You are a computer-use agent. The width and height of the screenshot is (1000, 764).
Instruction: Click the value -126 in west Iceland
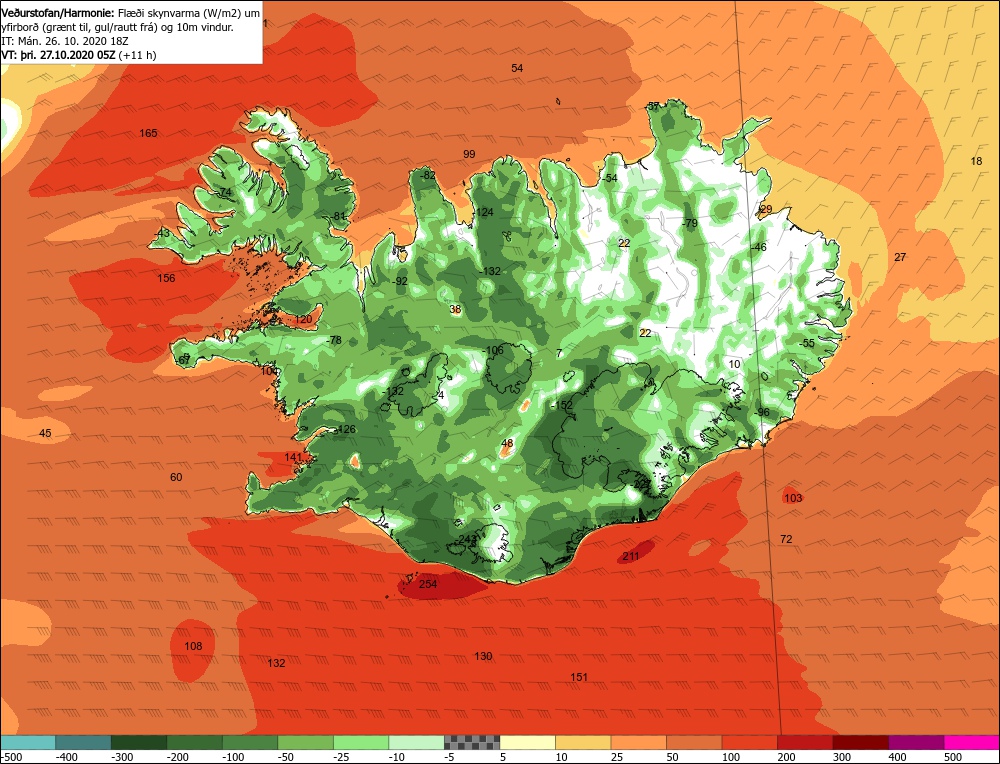pos(344,429)
